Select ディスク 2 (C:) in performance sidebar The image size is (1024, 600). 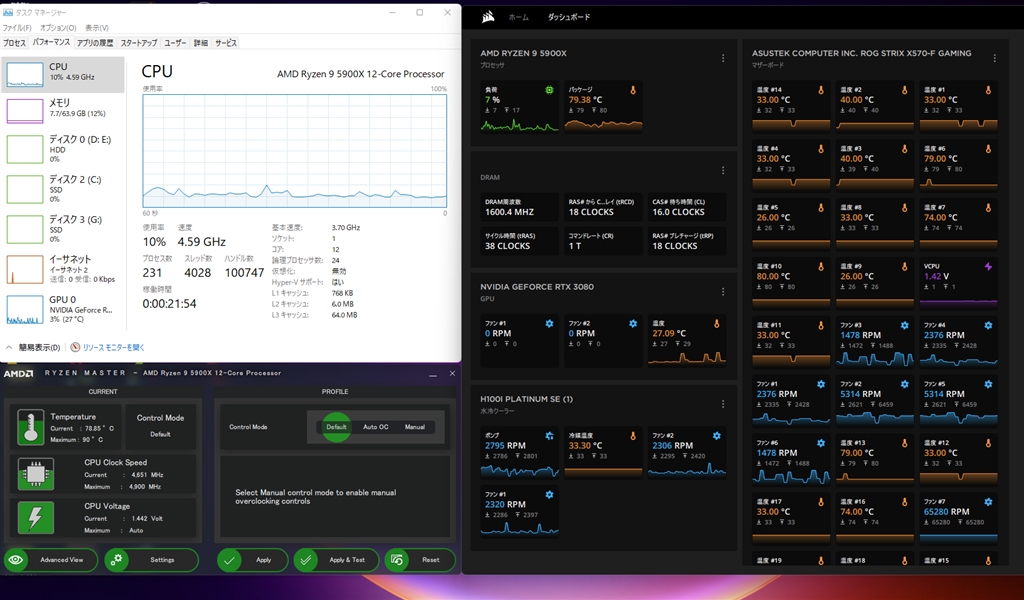(x=63, y=189)
